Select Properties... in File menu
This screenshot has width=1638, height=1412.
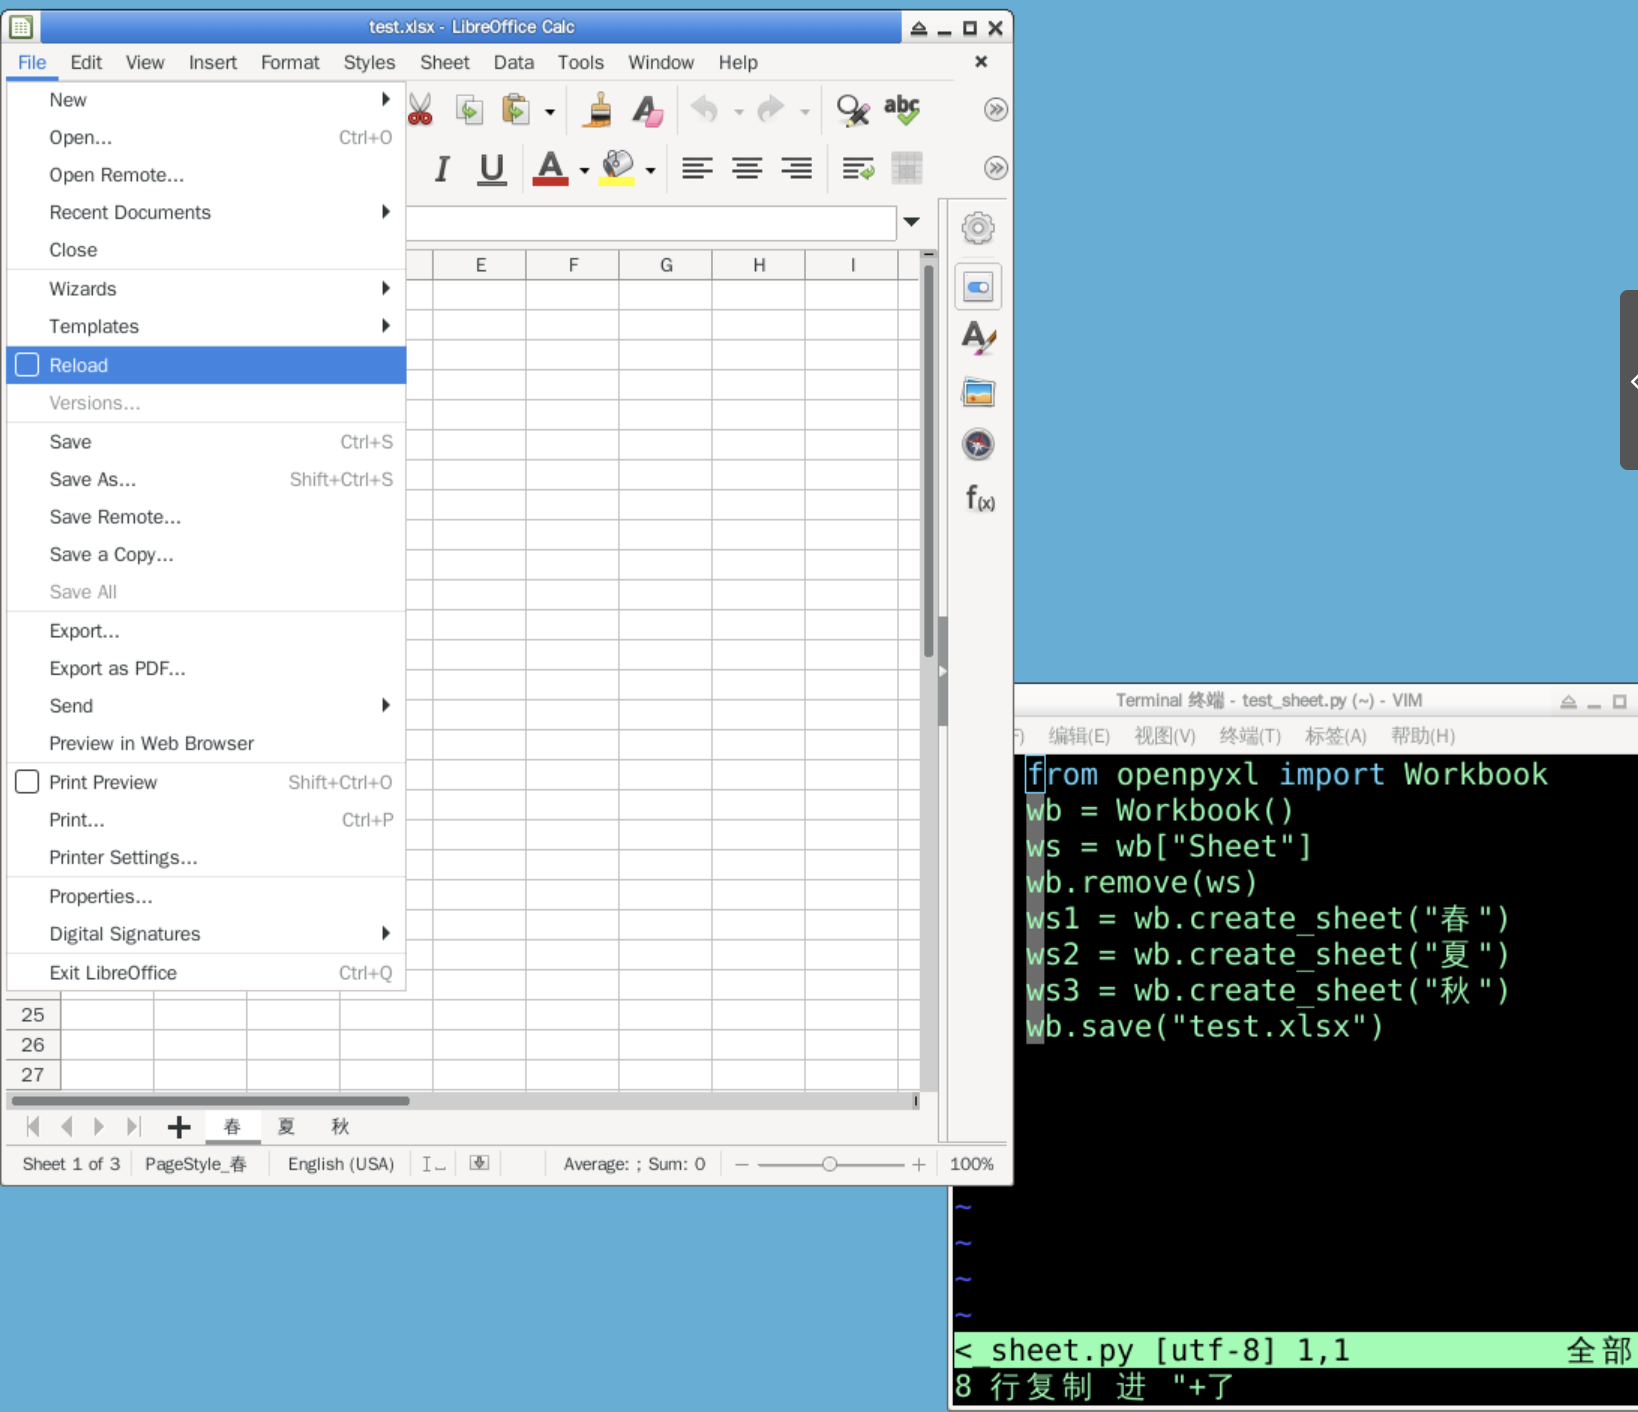206,896
